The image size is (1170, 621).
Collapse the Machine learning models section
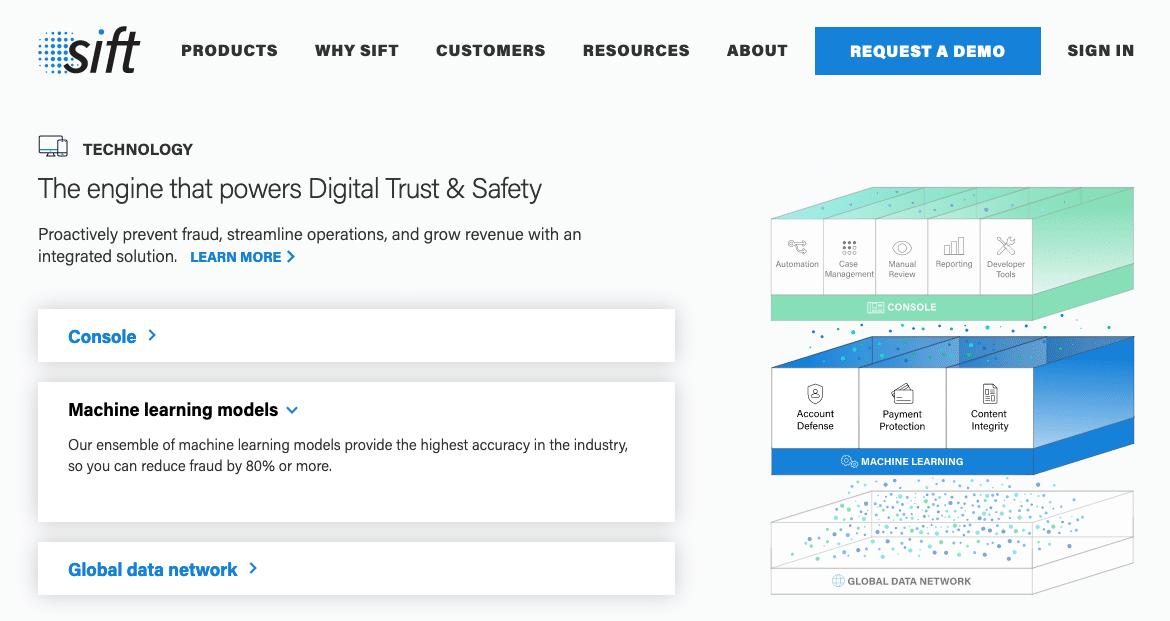(x=183, y=410)
